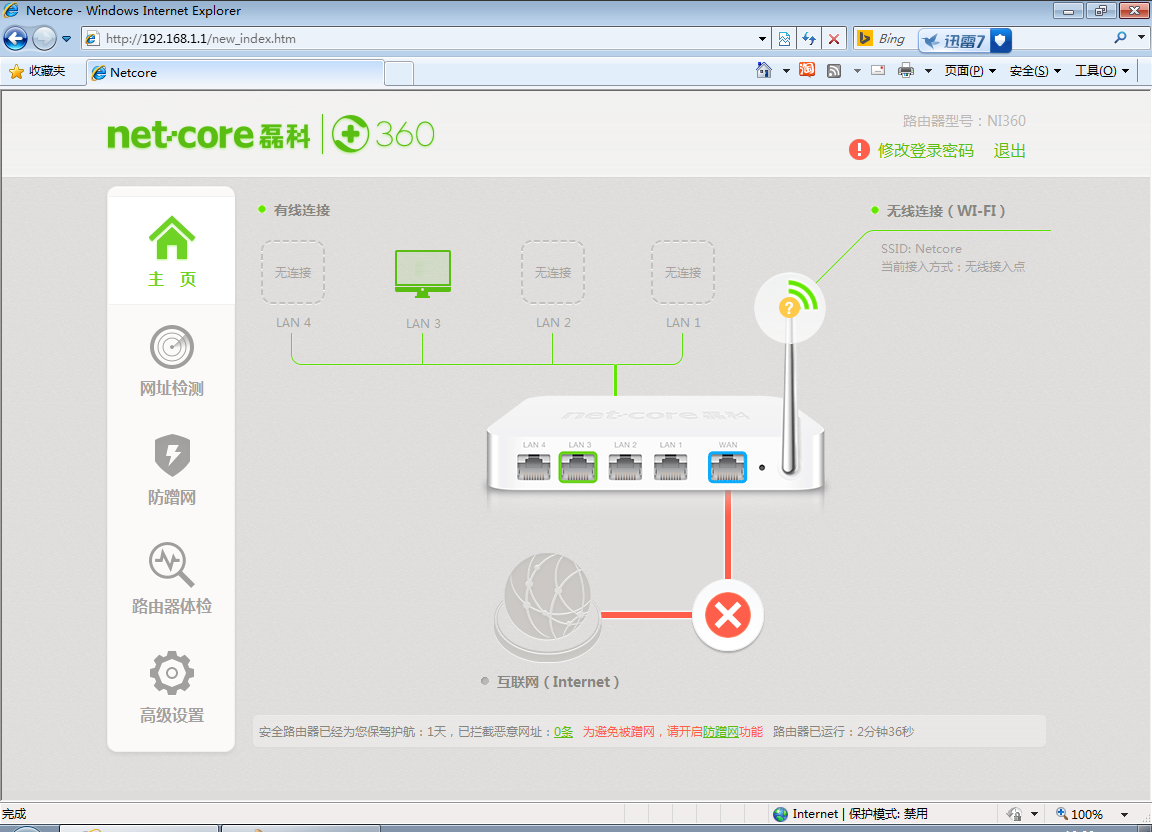
Task: Click the Wi-Fi signal status icon
Action: point(790,307)
